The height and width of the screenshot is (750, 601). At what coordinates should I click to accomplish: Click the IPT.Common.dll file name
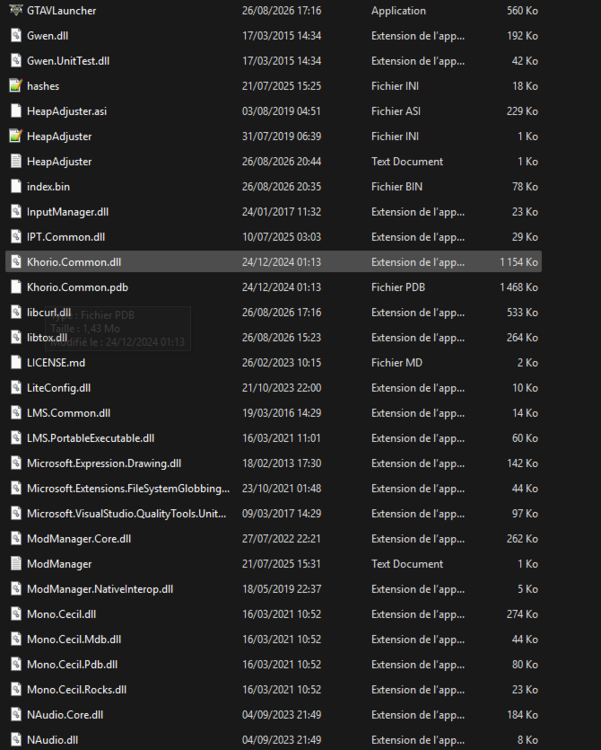tap(66, 237)
